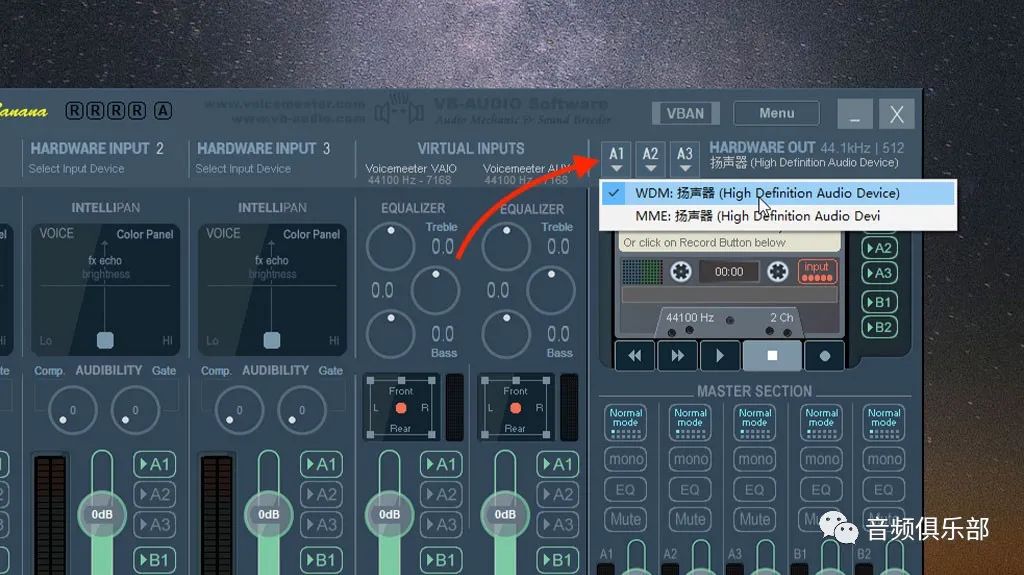Click the AUX Front/Rear panner orange dot
The image size is (1024, 575).
[x=515, y=408]
